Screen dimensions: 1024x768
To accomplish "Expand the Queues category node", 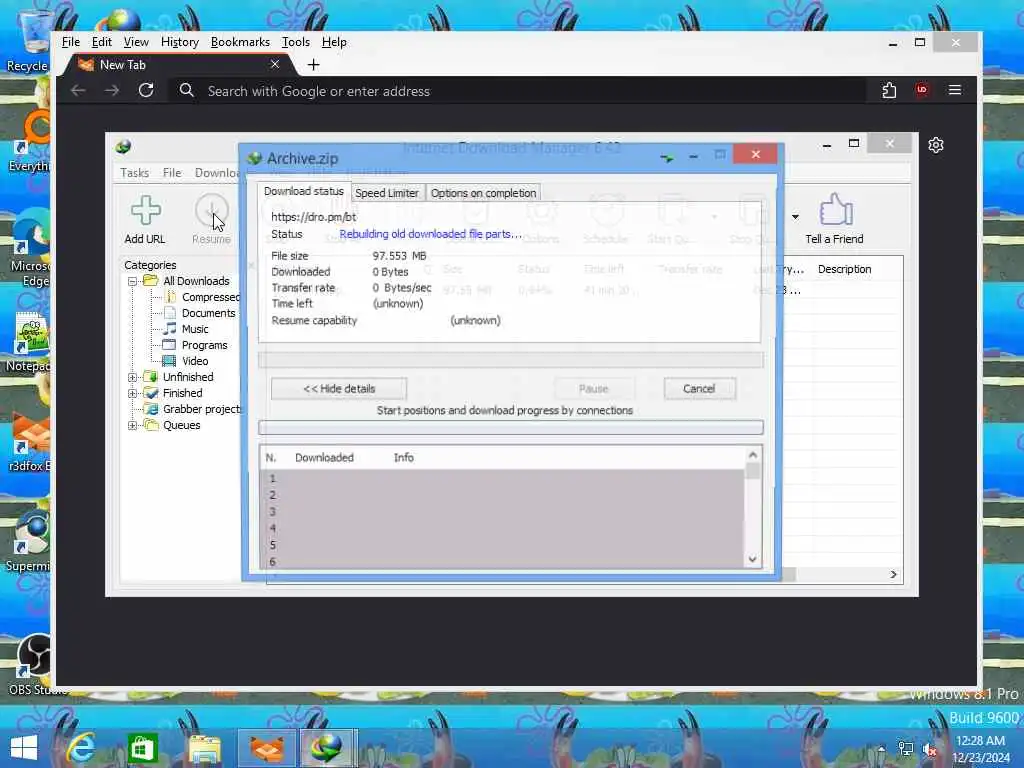I will (133, 425).
